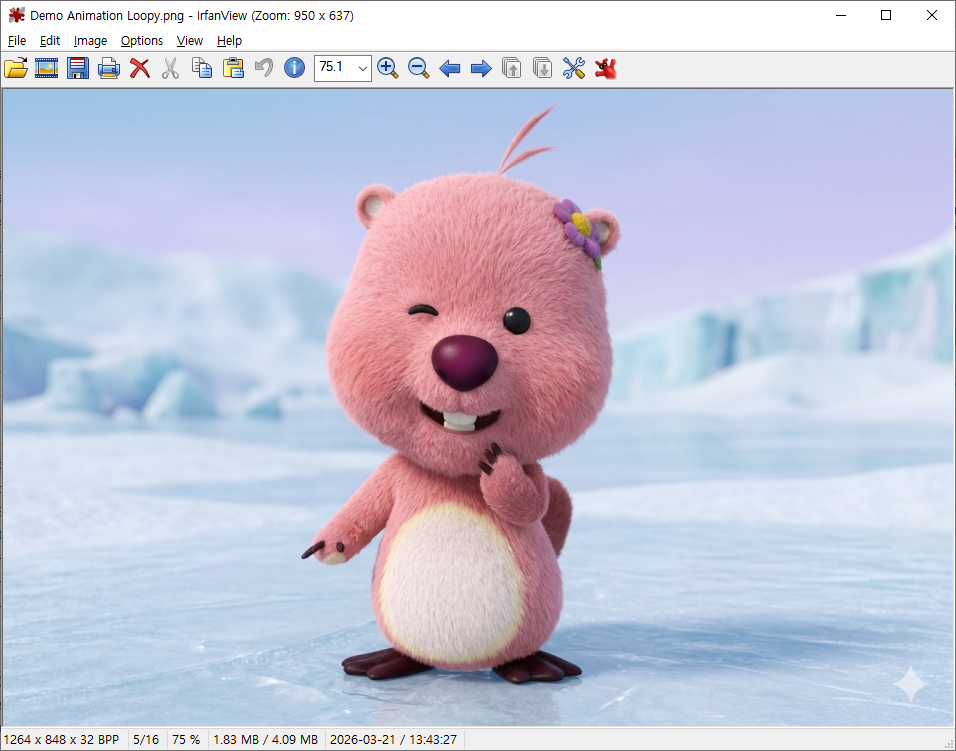Image resolution: width=956 pixels, height=751 pixels.
Task: Show image Information with the blue i icon
Action: 294,68
